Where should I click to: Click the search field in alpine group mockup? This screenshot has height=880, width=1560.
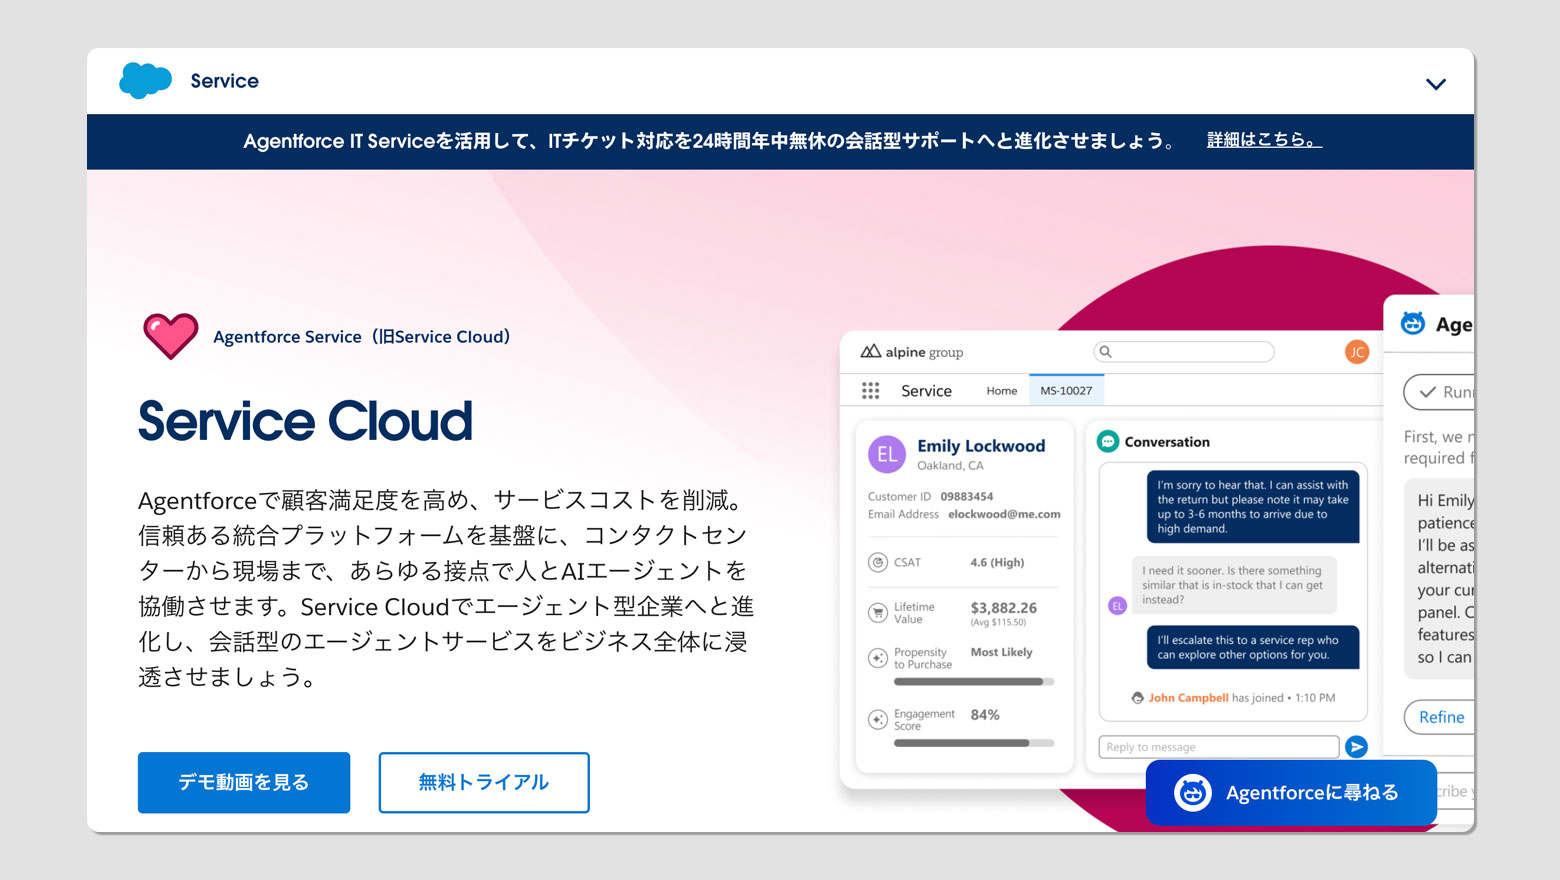tap(1184, 352)
